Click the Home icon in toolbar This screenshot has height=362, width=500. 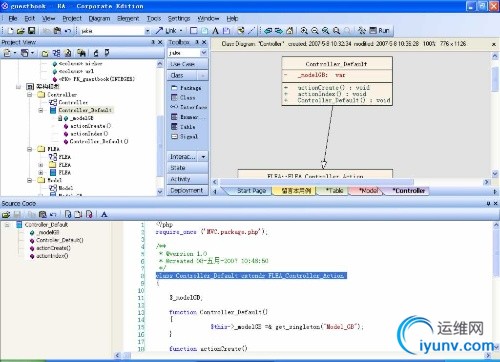[290, 31]
